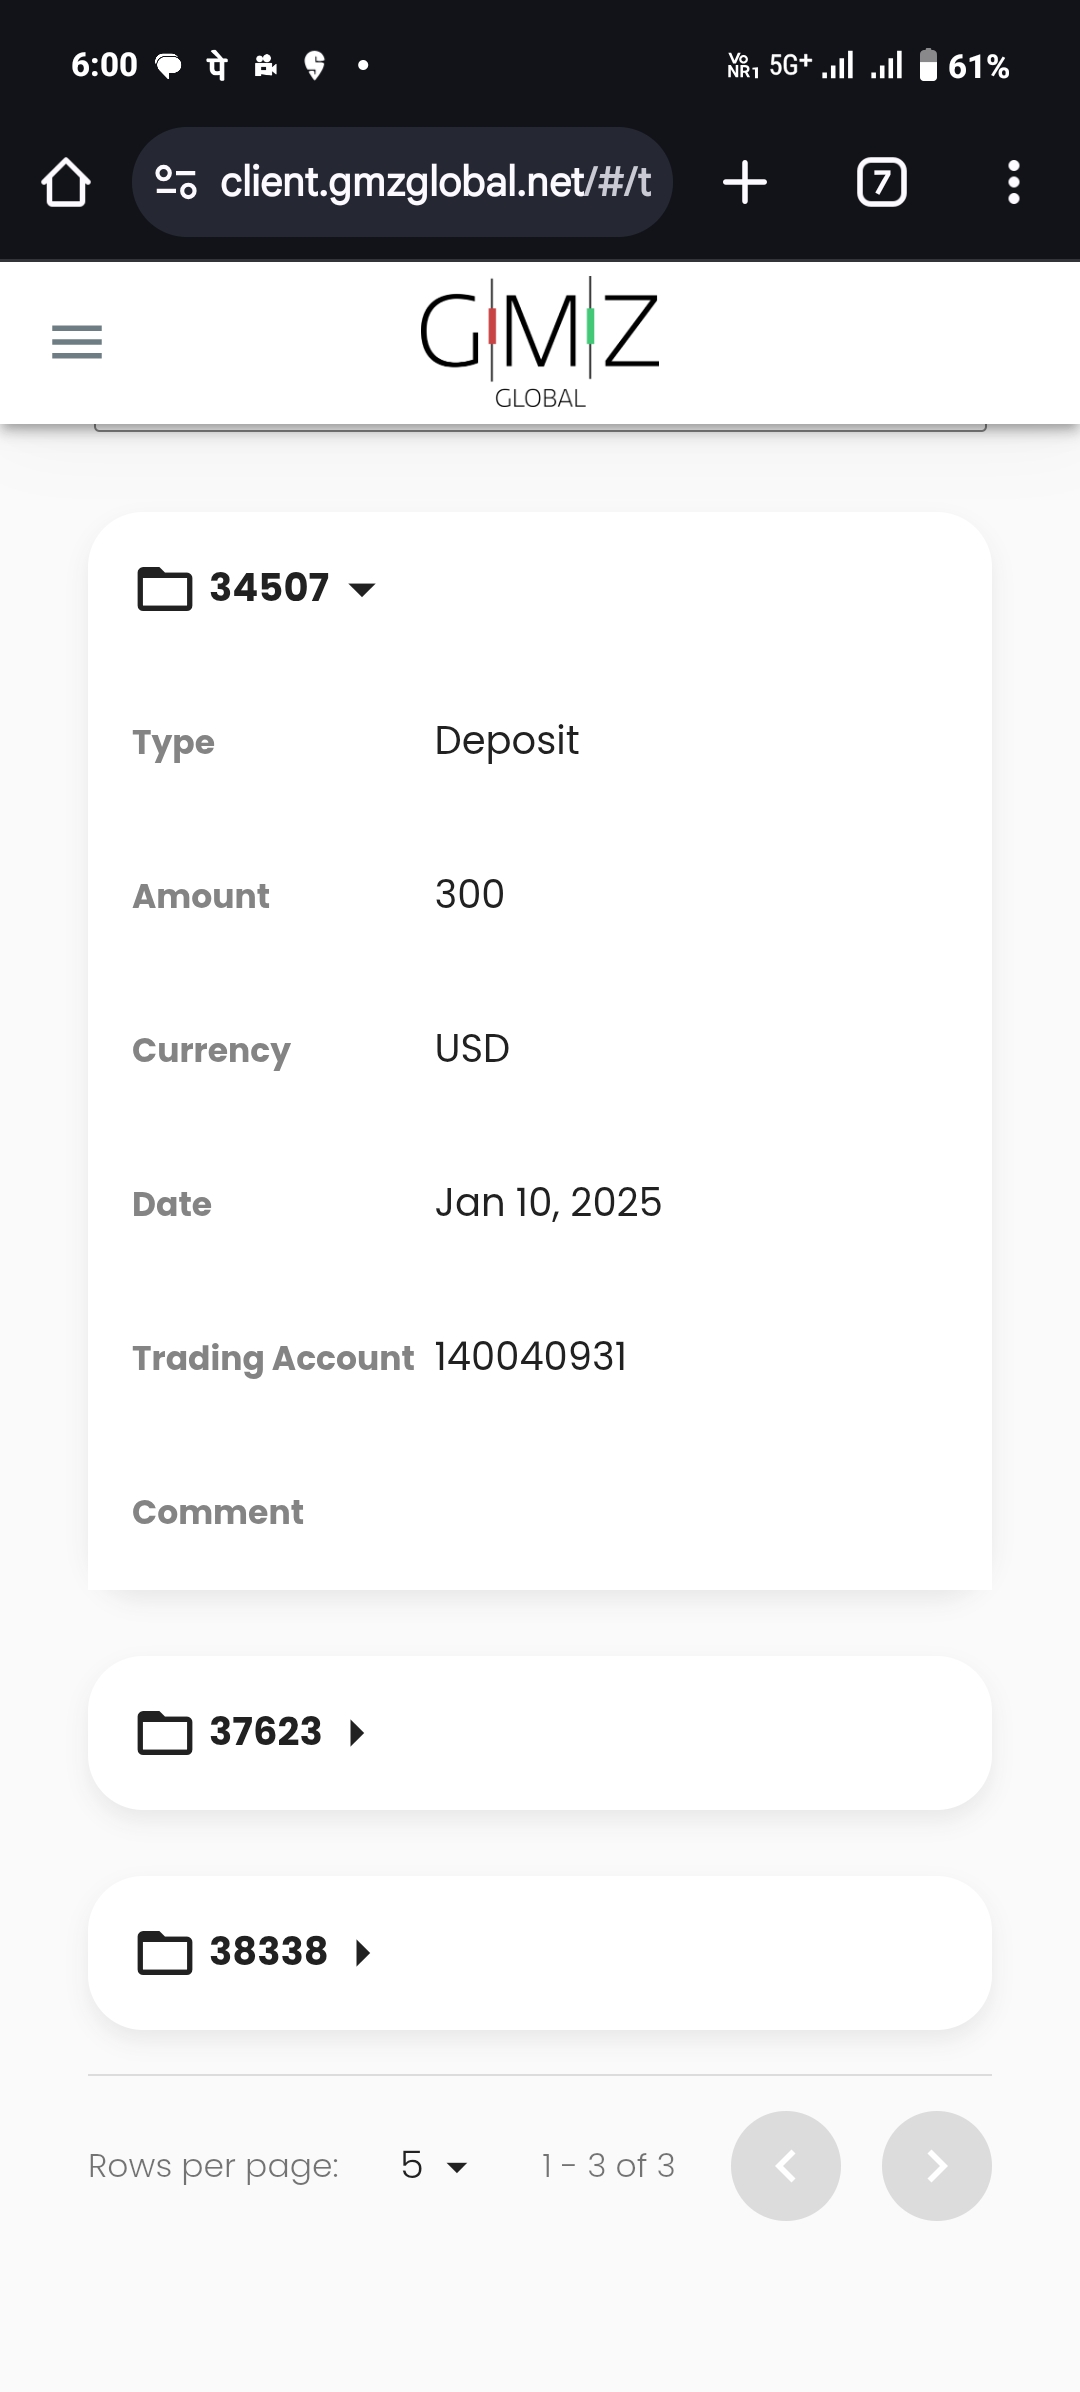The width and height of the screenshot is (1080, 2392).
Task: Click the GMZ Global logo
Action: [540, 342]
